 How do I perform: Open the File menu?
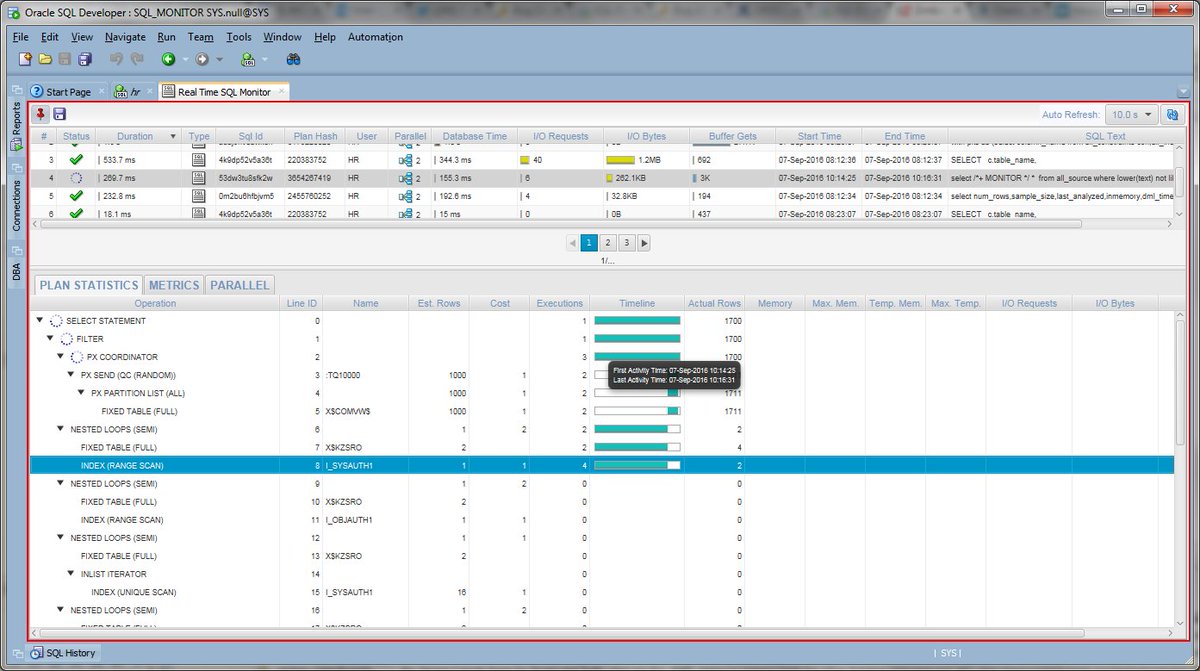(20, 37)
